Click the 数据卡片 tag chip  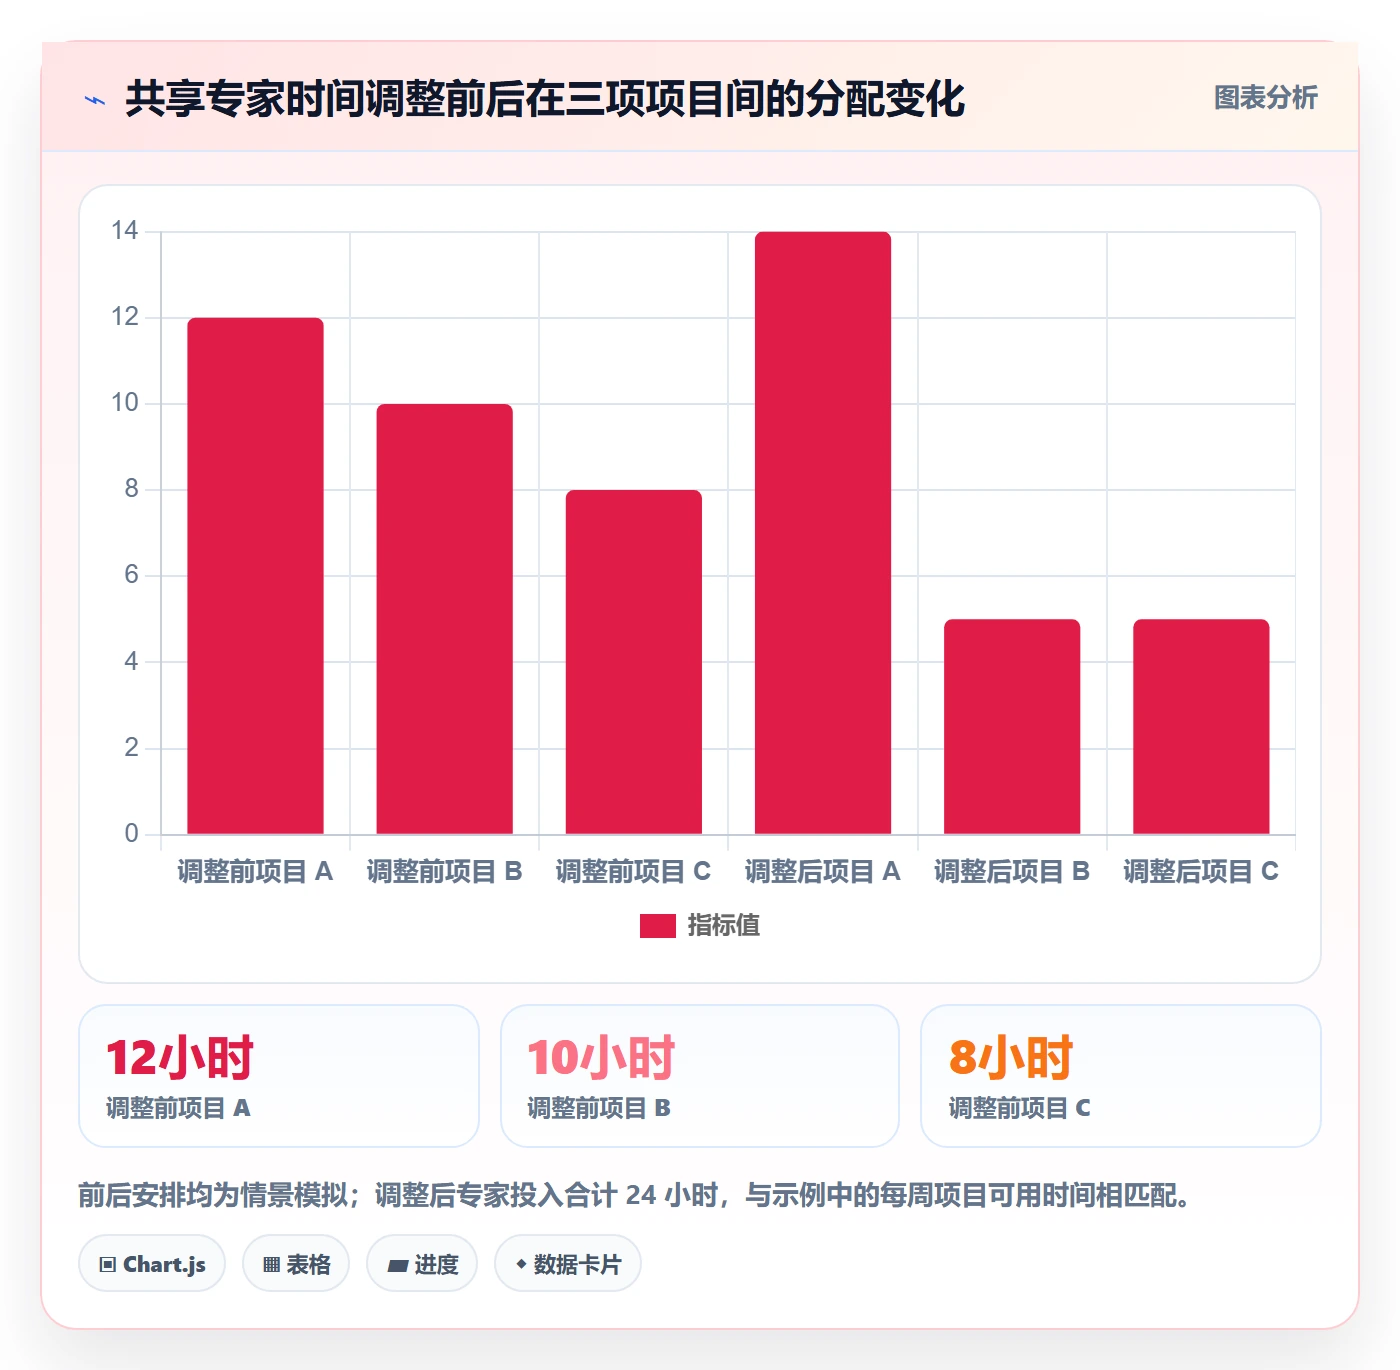tap(568, 1264)
